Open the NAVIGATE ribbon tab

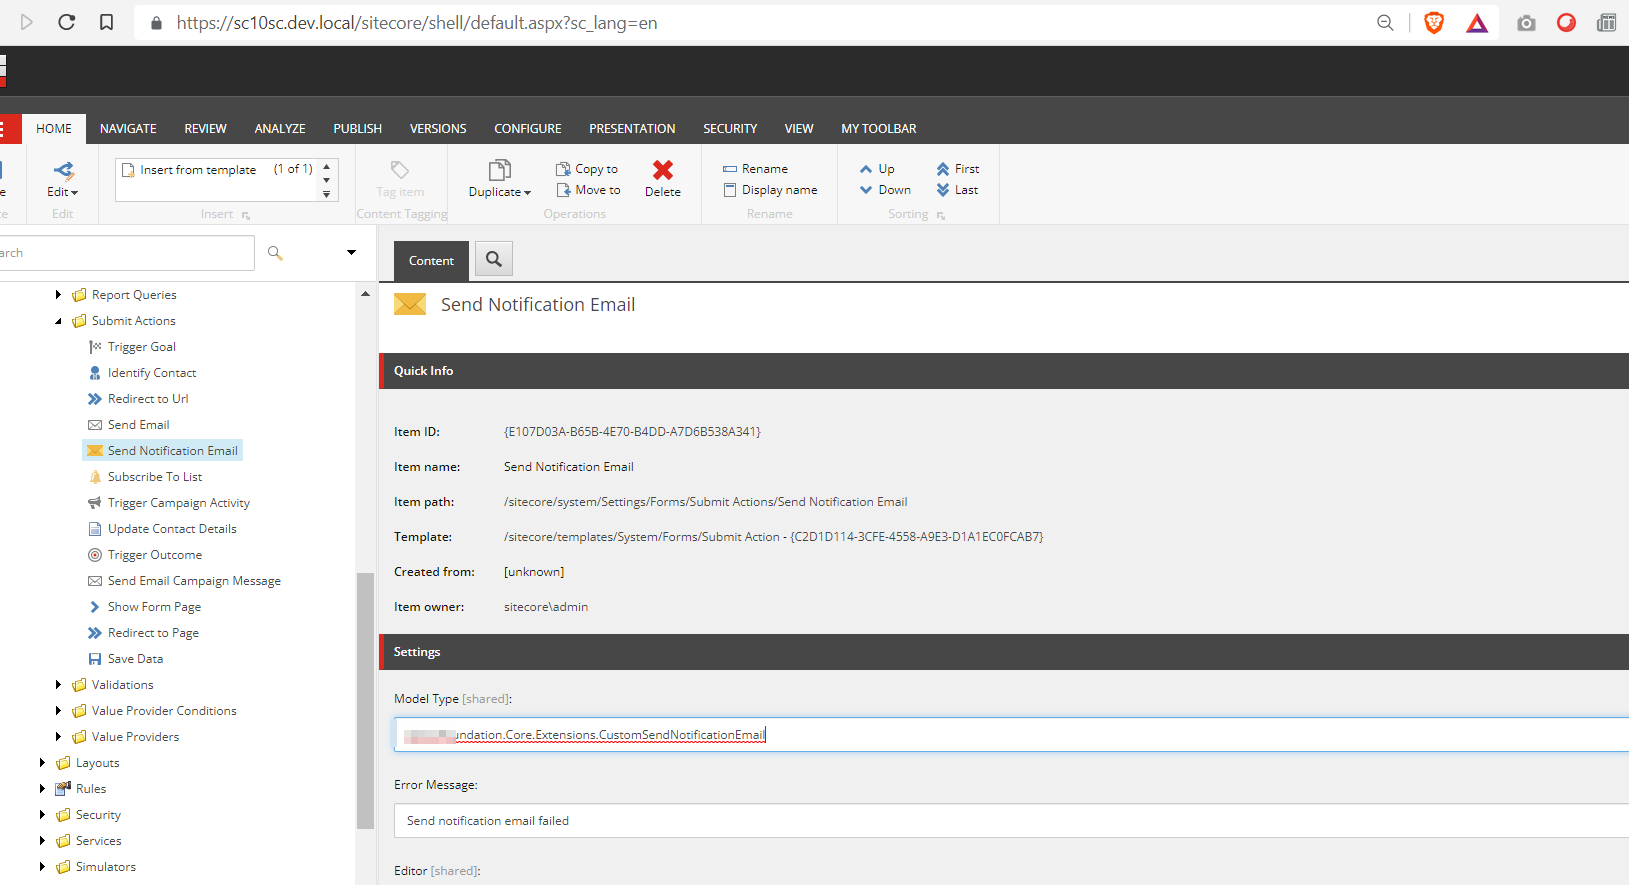coord(128,129)
